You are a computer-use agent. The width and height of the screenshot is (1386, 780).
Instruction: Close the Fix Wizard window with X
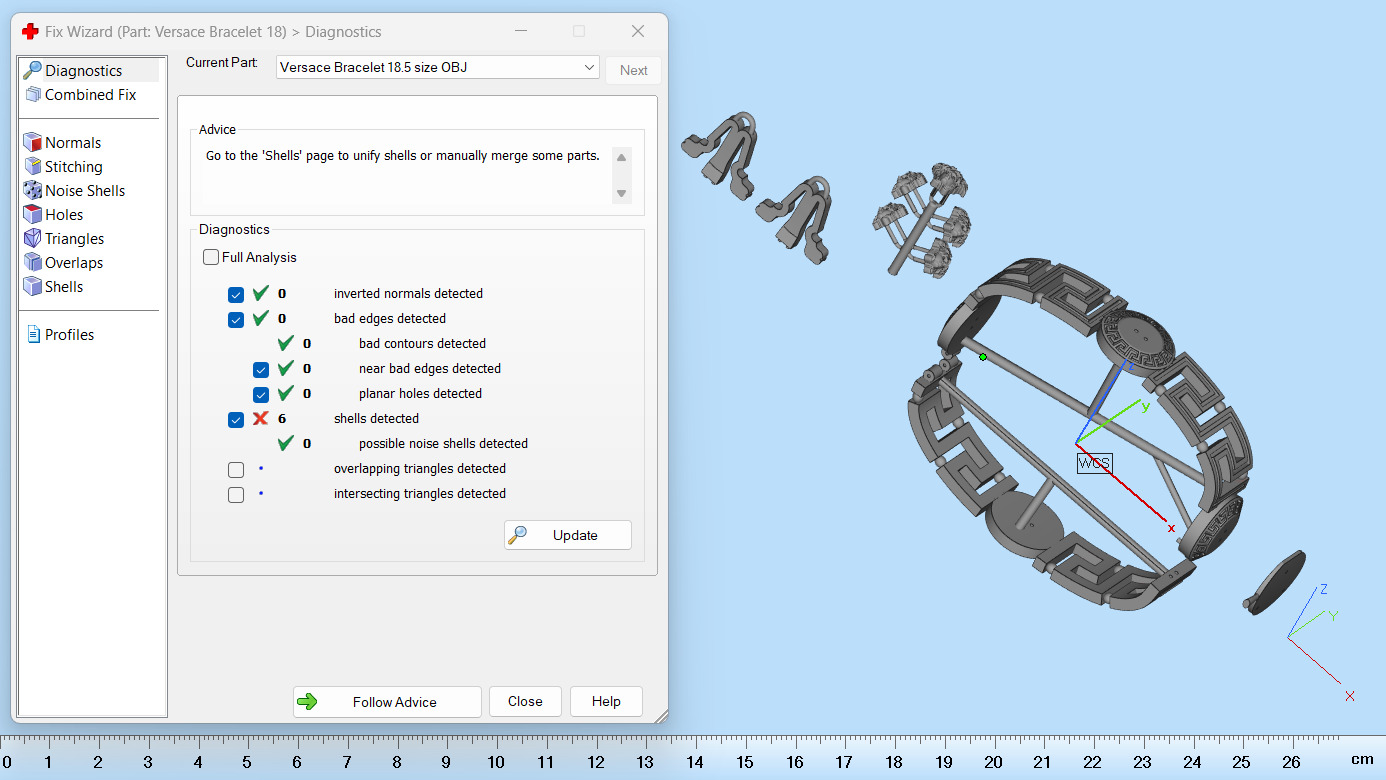638,31
